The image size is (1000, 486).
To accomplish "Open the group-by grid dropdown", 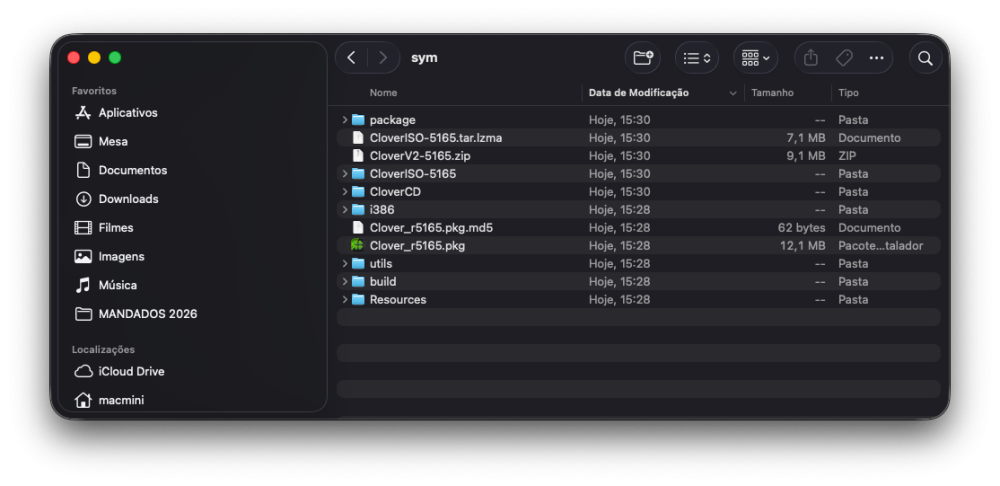I will tap(756, 58).
